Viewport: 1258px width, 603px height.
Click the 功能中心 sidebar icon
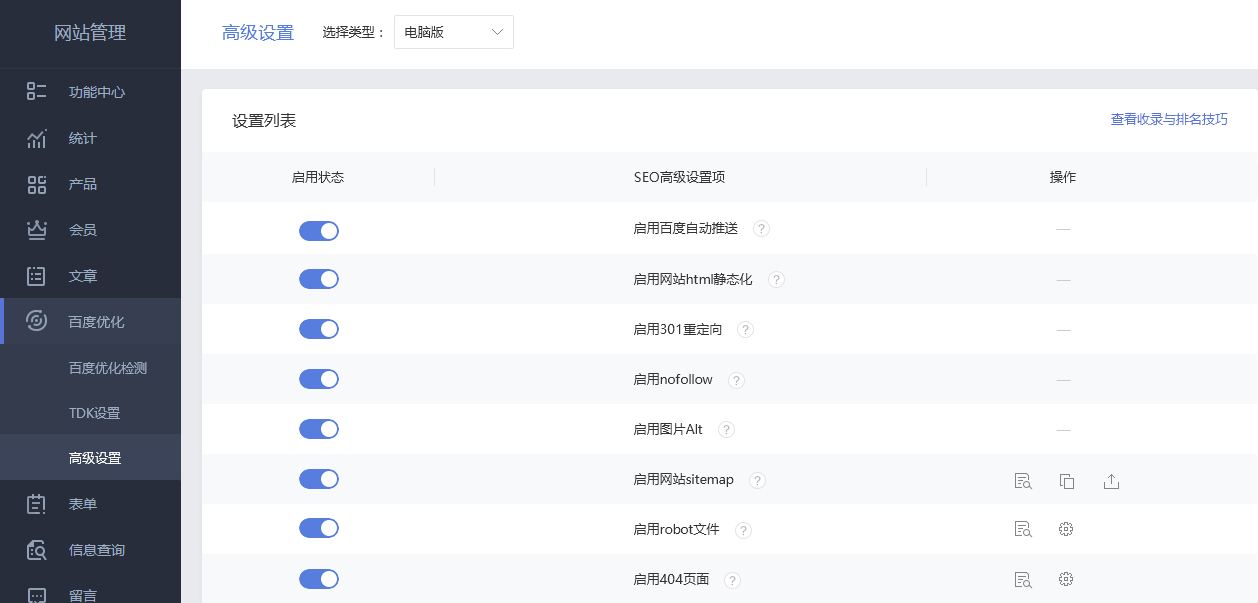click(x=37, y=92)
